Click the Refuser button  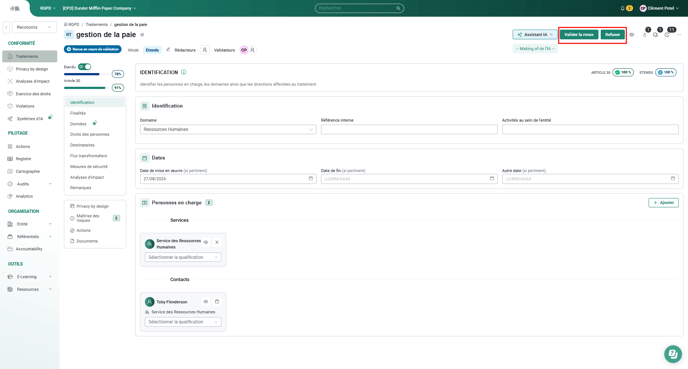point(613,35)
